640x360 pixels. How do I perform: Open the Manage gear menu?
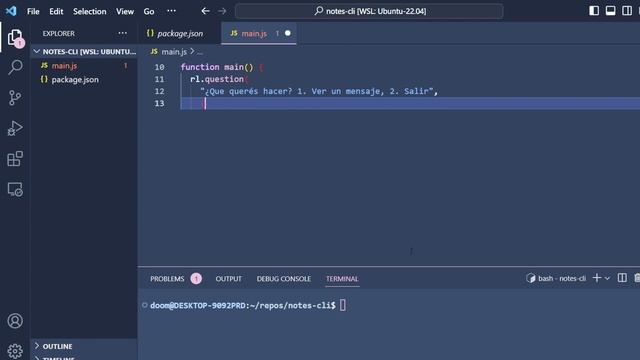coord(15,351)
